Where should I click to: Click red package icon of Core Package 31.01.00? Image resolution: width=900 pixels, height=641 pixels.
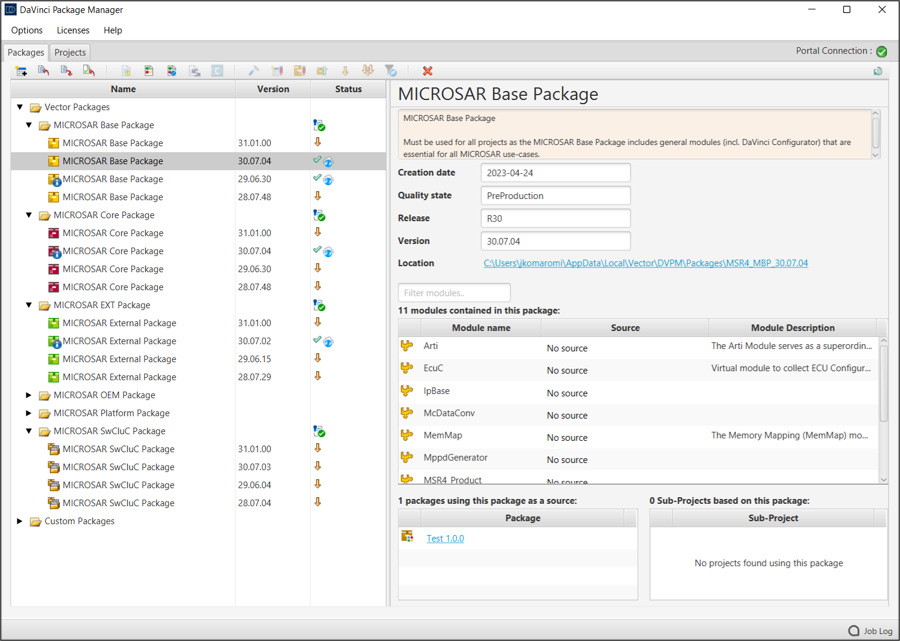coord(53,233)
